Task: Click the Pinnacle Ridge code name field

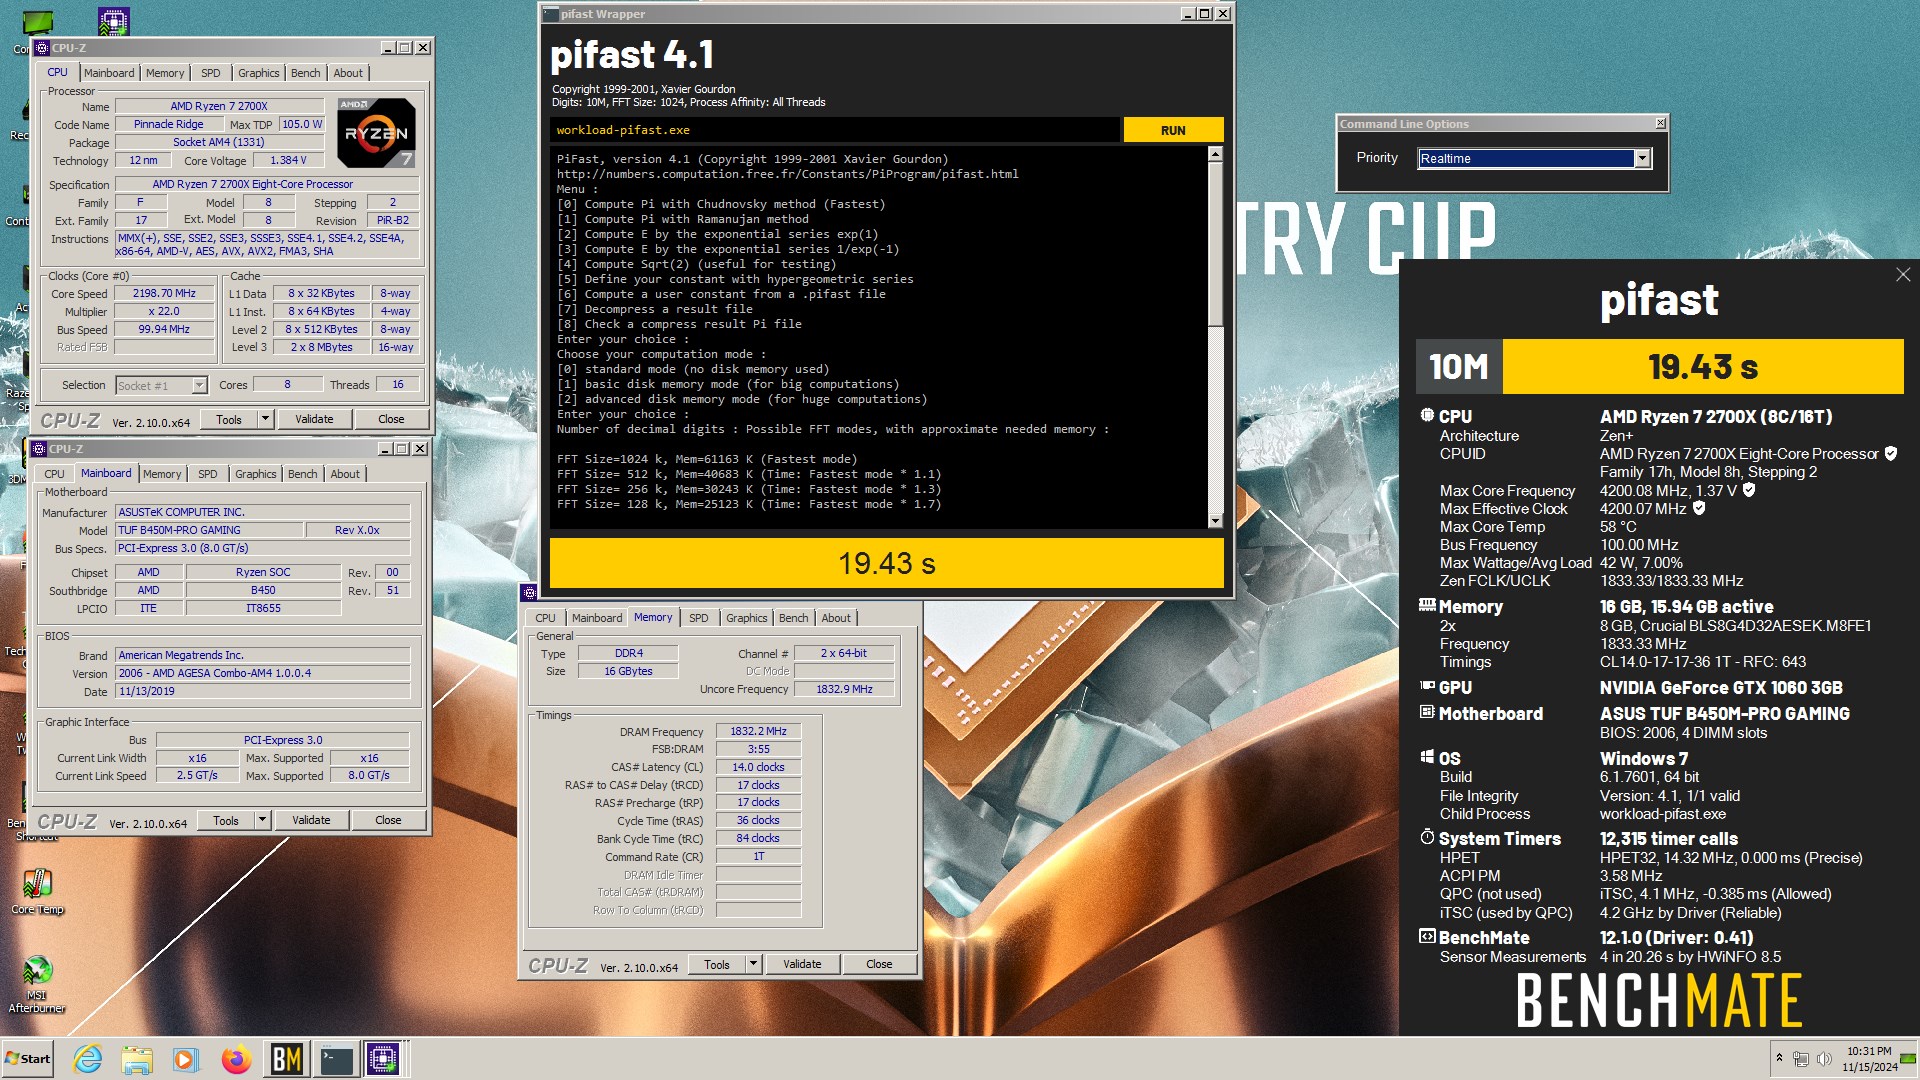Action: (x=168, y=124)
